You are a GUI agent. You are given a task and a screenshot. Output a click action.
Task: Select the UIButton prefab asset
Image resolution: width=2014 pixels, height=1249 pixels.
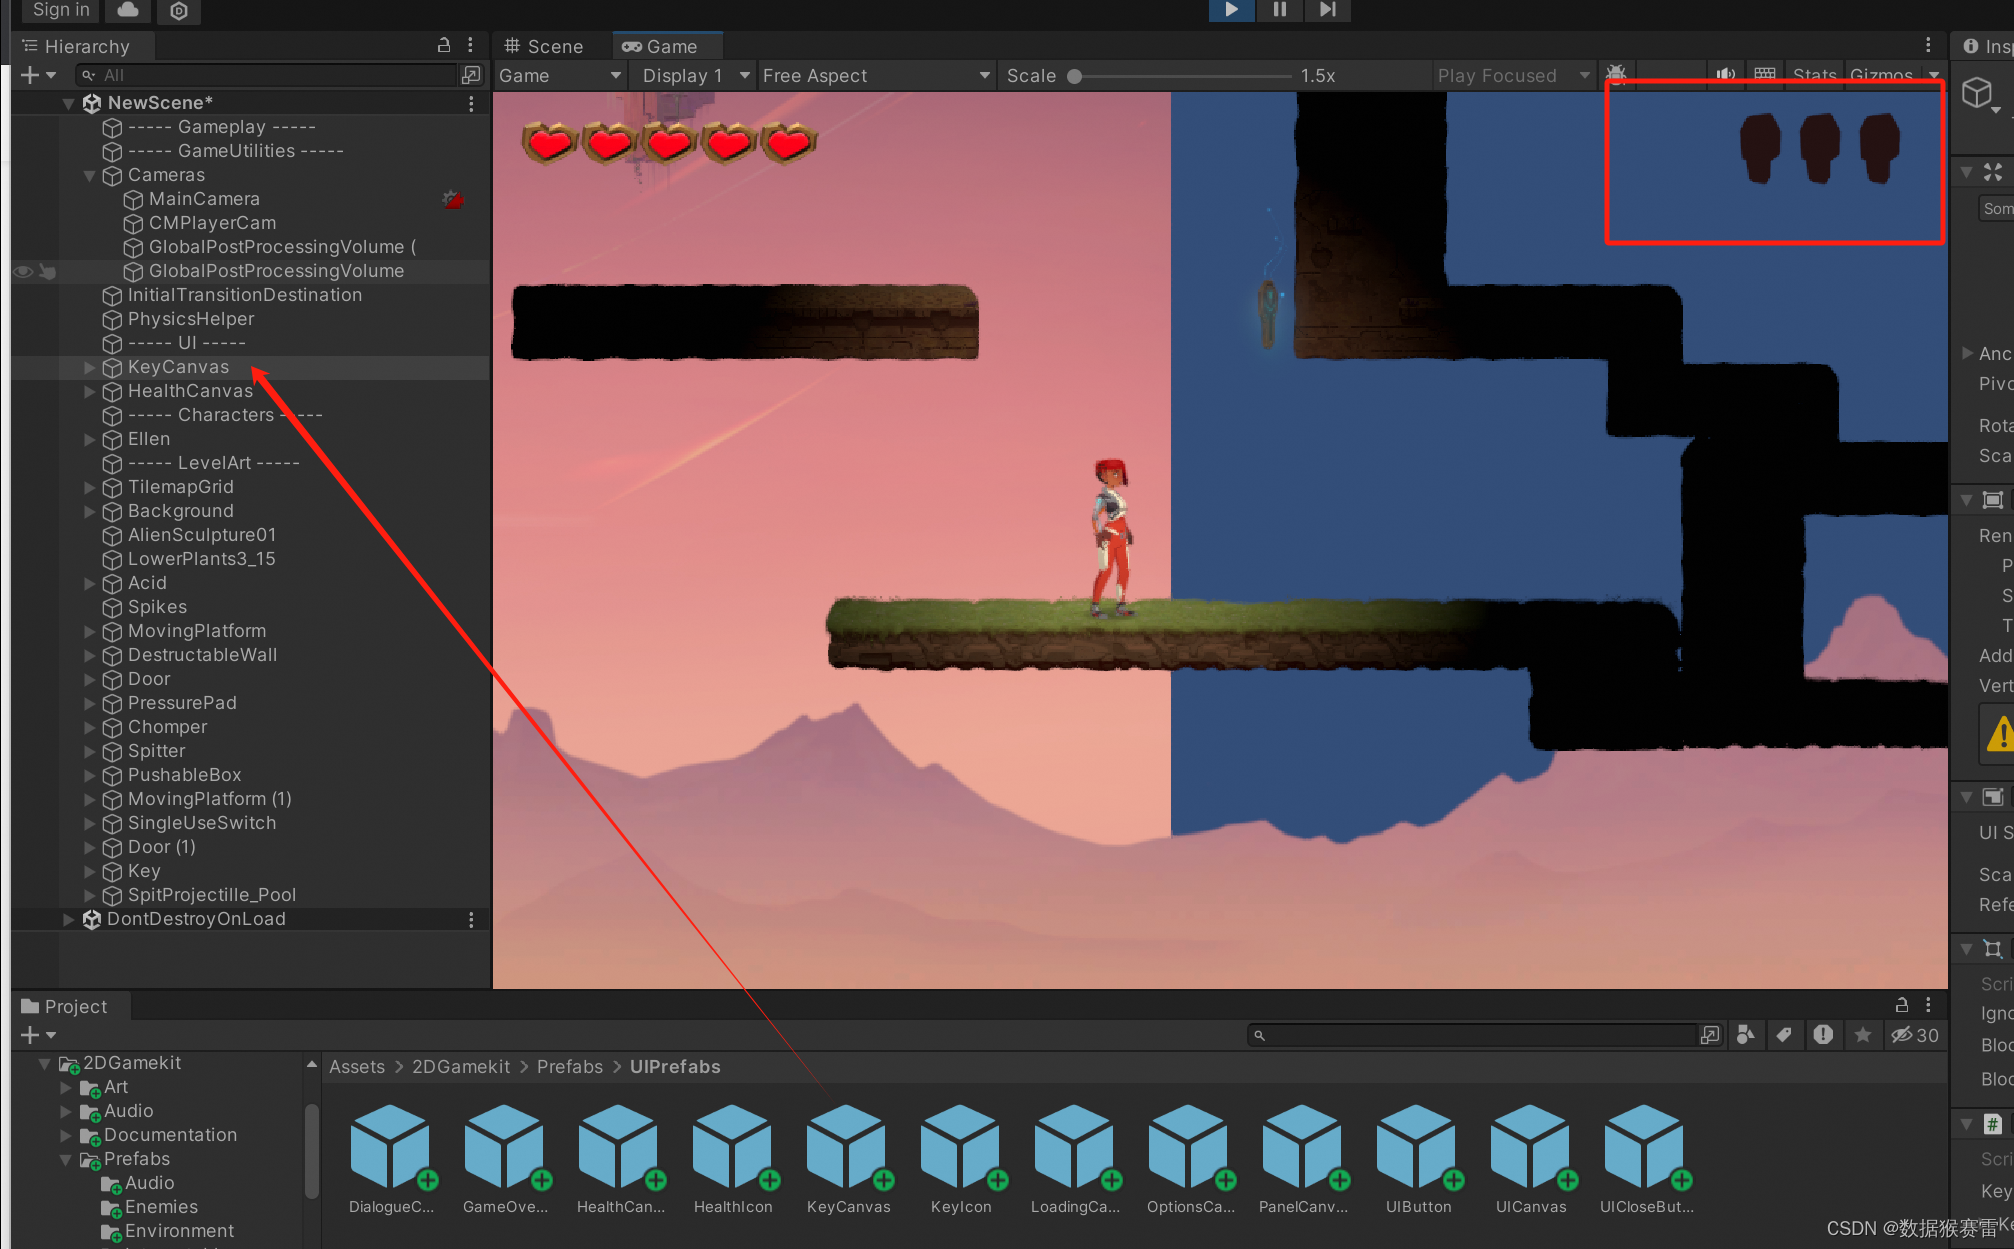click(x=1418, y=1159)
